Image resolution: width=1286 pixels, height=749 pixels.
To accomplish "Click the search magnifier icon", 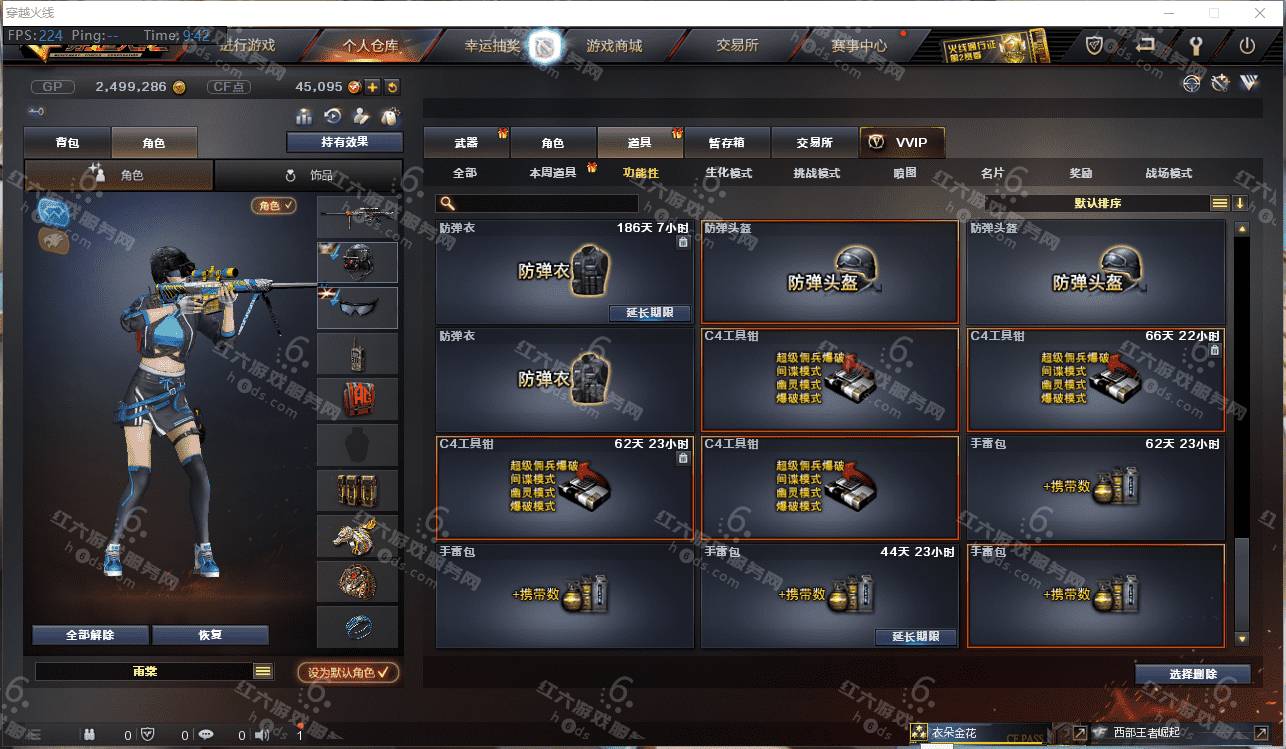I will [x=447, y=203].
